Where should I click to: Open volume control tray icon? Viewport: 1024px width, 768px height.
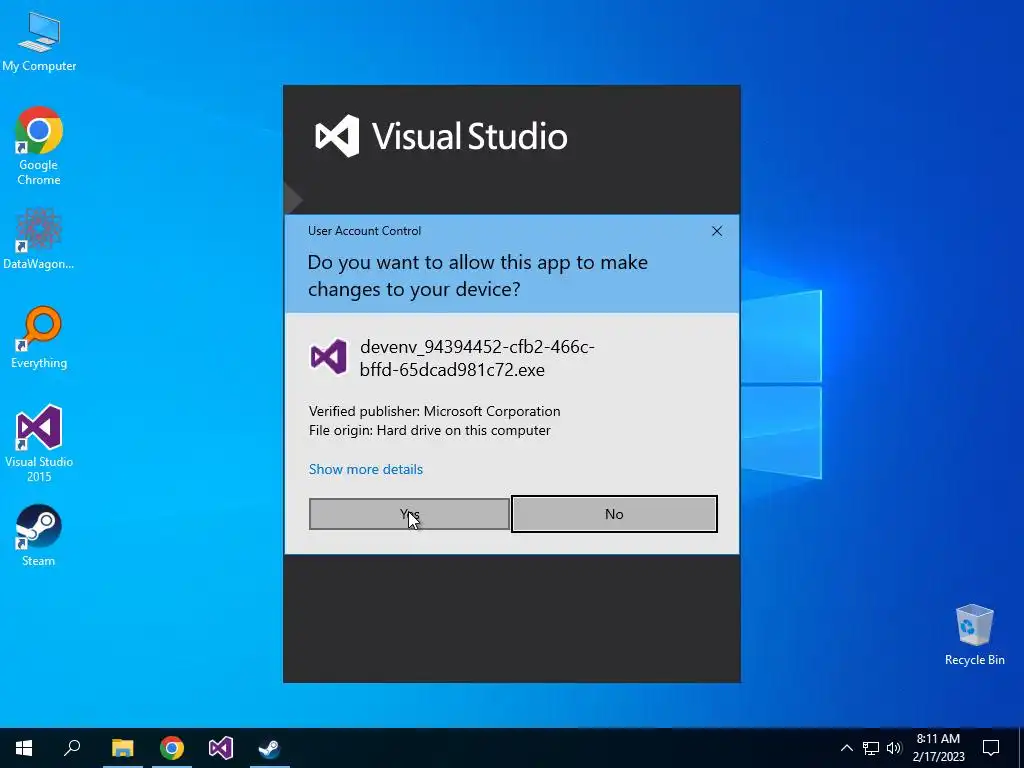(894, 748)
